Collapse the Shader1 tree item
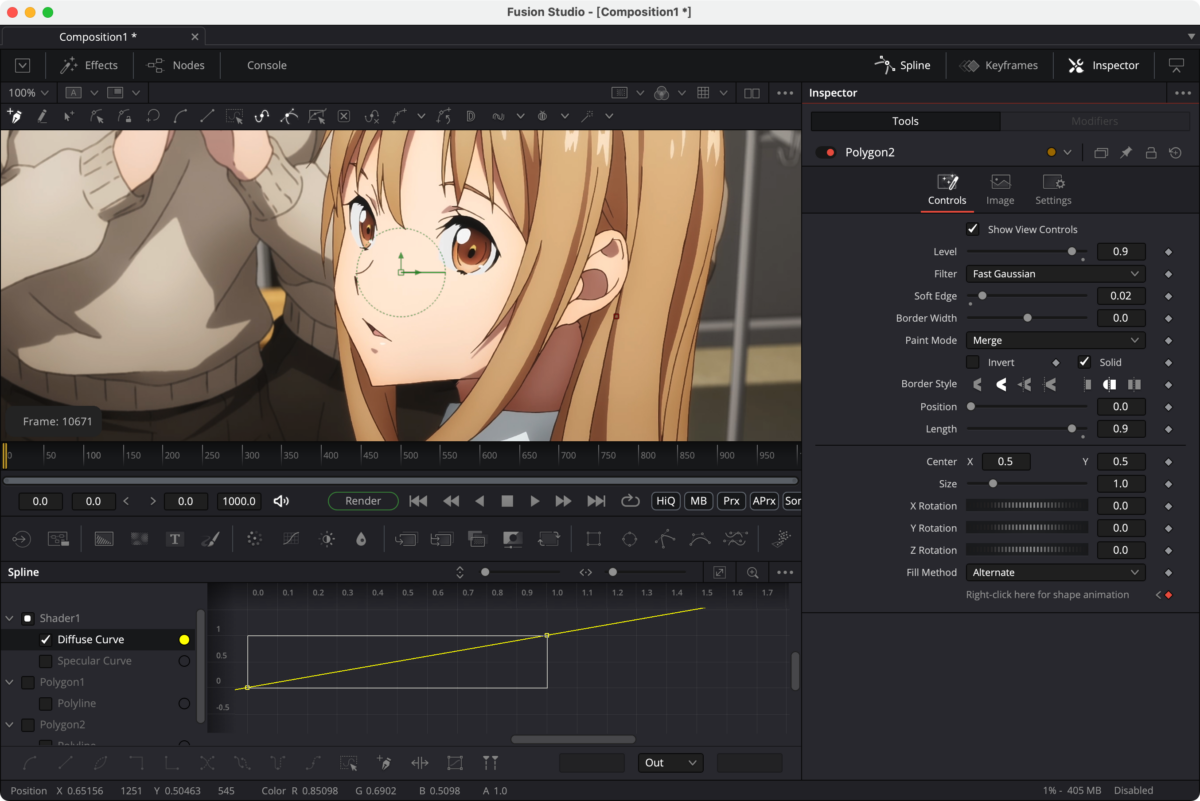 click(x=10, y=618)
